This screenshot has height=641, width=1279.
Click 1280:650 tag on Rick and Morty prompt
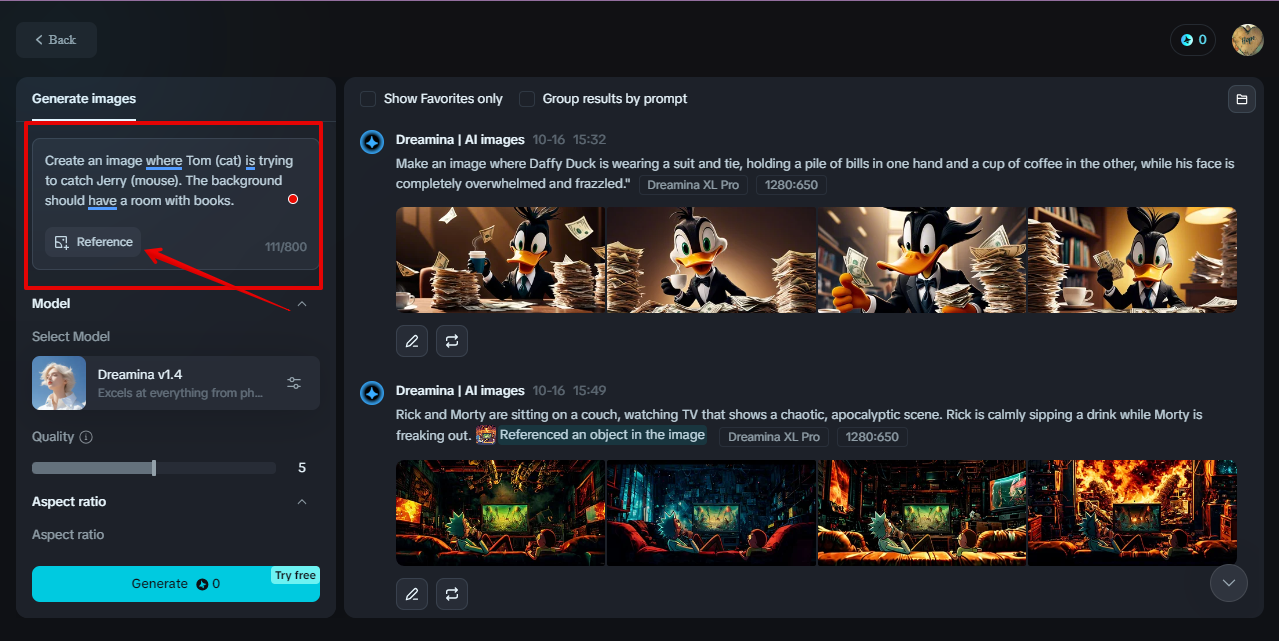click(872, 437)
